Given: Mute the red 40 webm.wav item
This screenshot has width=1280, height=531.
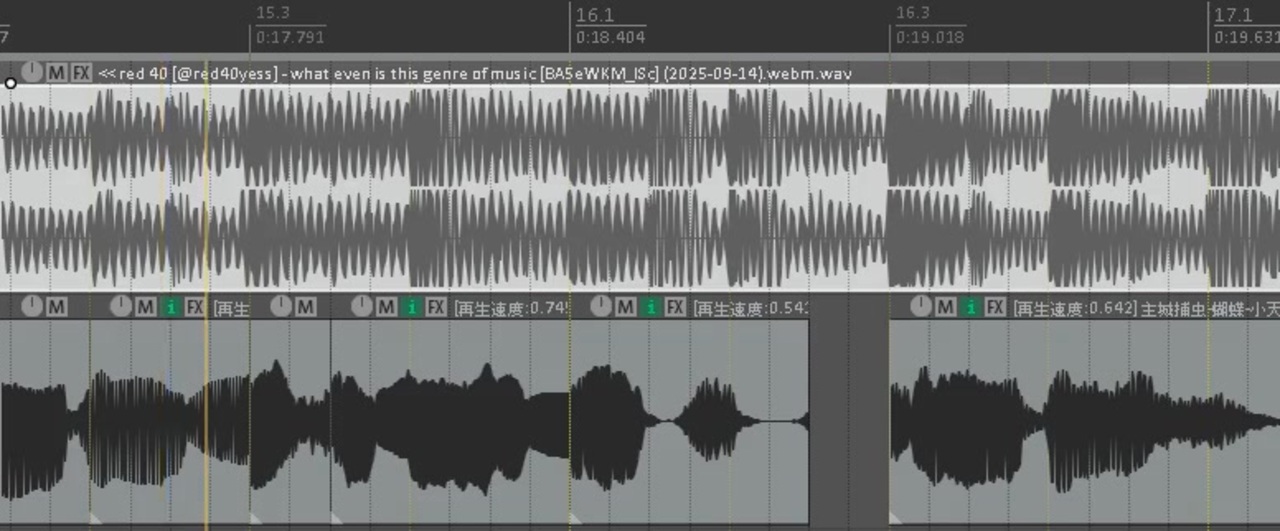Looking at the screenshot, I should 57,73.
